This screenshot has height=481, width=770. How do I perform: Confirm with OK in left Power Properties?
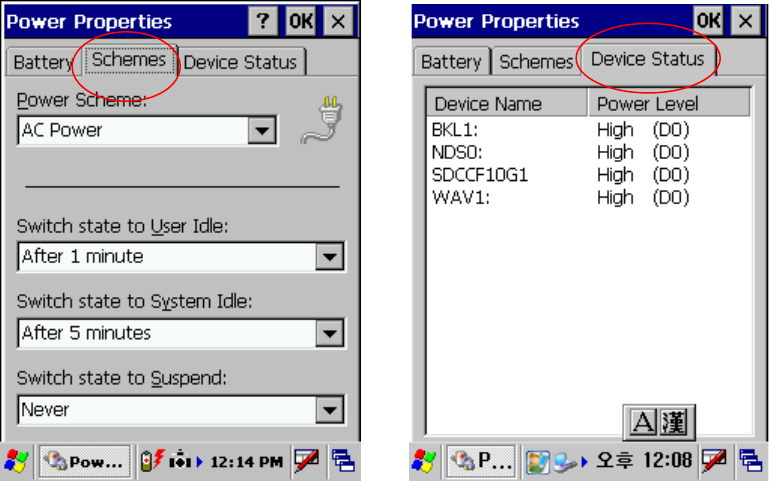[x=301, y=21]
